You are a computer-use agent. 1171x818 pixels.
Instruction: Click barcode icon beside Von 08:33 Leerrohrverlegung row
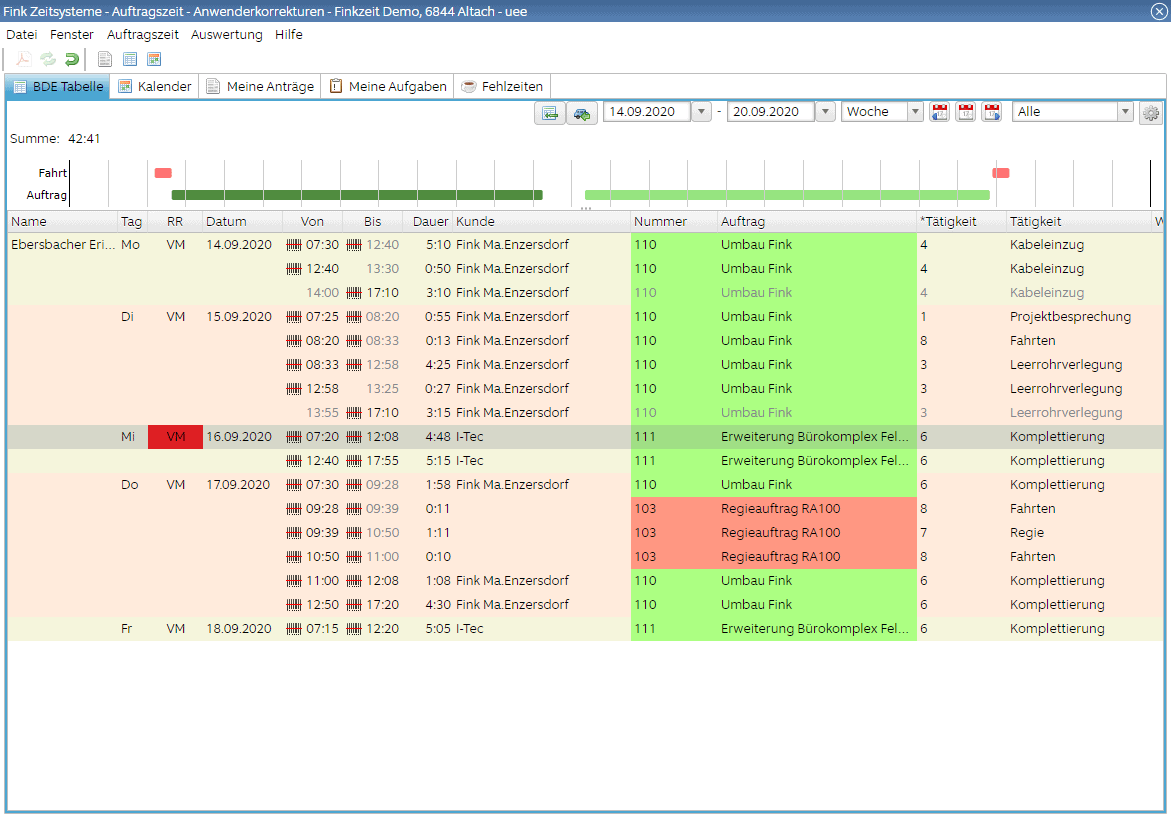[x=294, y=365]
